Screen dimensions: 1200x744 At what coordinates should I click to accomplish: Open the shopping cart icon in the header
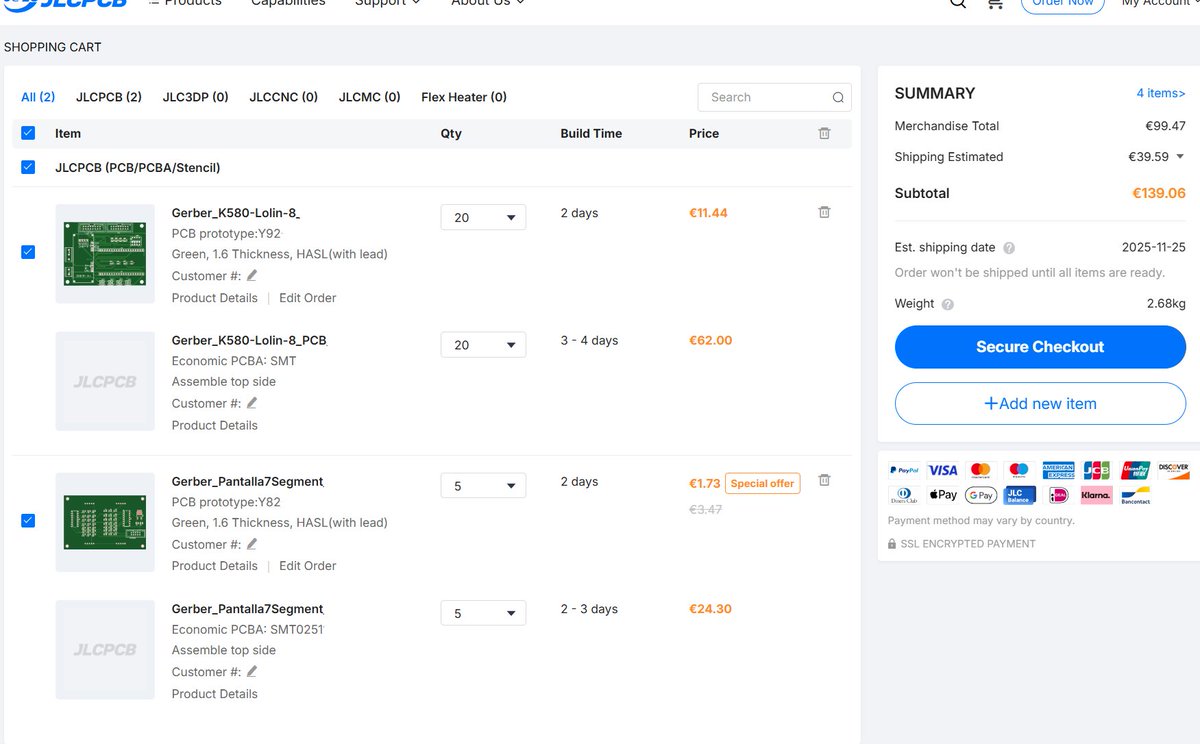point(995,5)
